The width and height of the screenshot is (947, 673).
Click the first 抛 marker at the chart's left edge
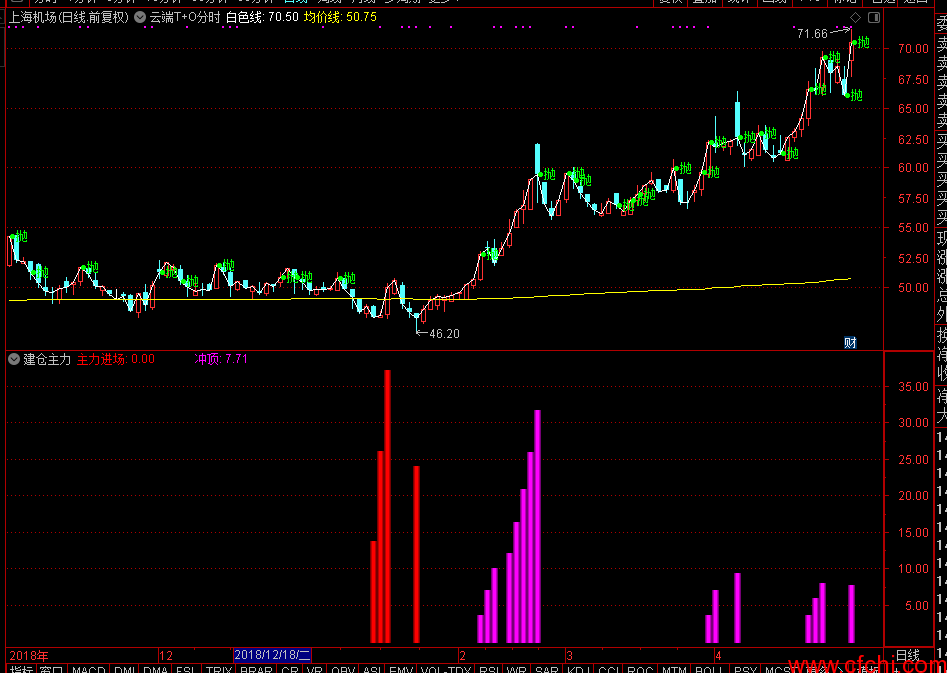pyautogui.click(x=22, y=236)
